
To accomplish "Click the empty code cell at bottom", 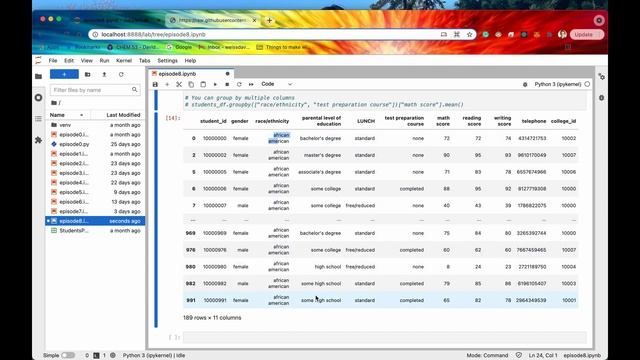I will [x=385, y=337].
